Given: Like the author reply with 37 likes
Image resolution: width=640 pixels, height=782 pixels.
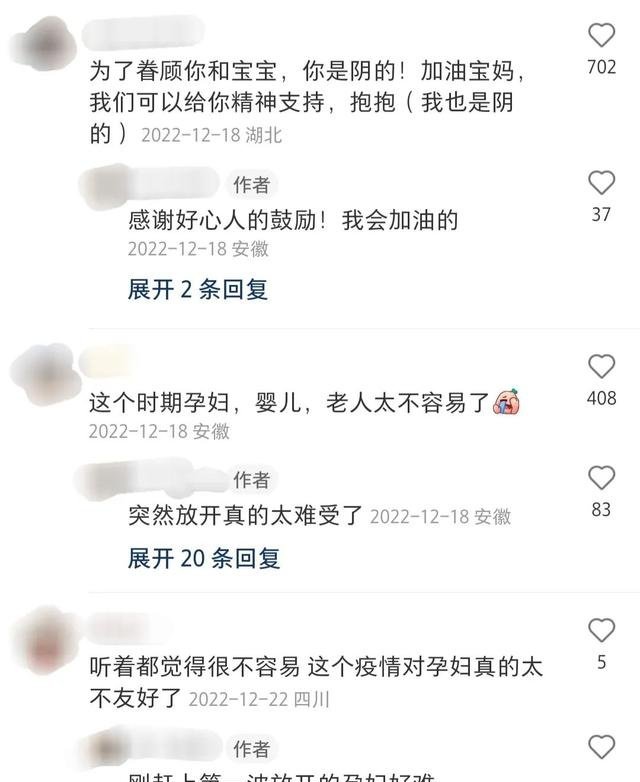Looking at the screenshot, I should point(601,183).
